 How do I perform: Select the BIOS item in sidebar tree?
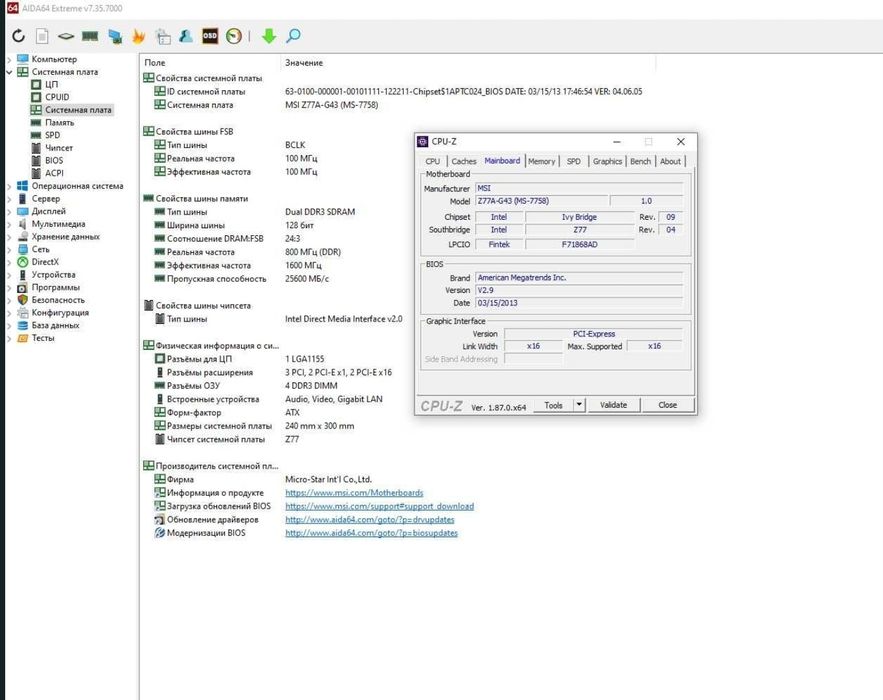point(54,160)
